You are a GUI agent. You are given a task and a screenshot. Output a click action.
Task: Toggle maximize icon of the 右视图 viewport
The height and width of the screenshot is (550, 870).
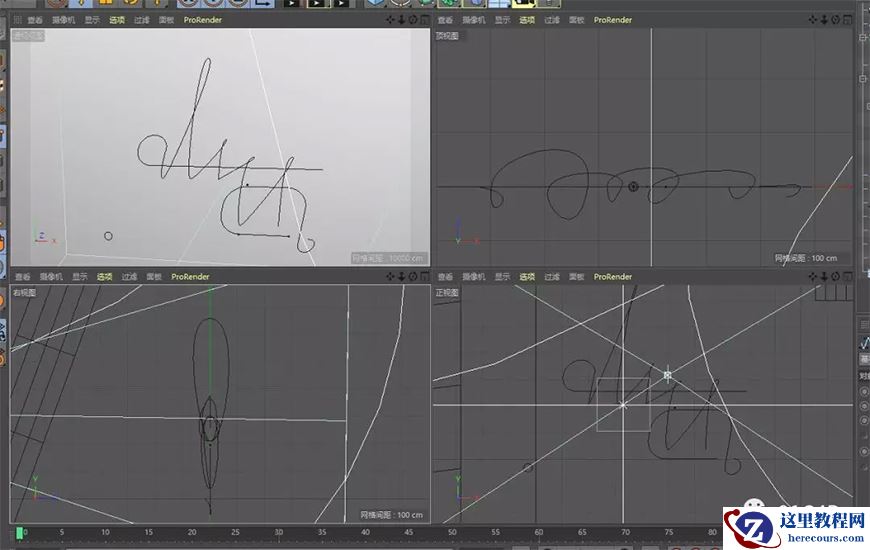pos(424,276)
